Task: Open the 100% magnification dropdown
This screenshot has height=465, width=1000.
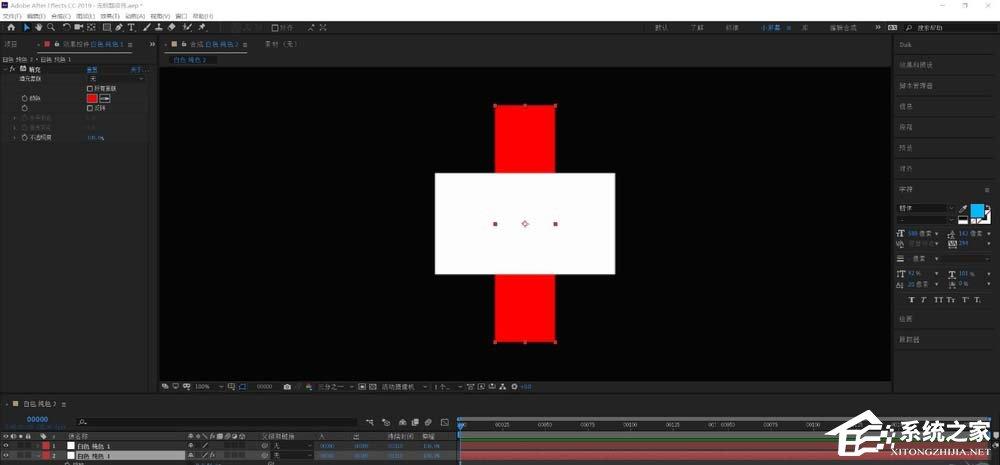Action: [x=209, y=387]
